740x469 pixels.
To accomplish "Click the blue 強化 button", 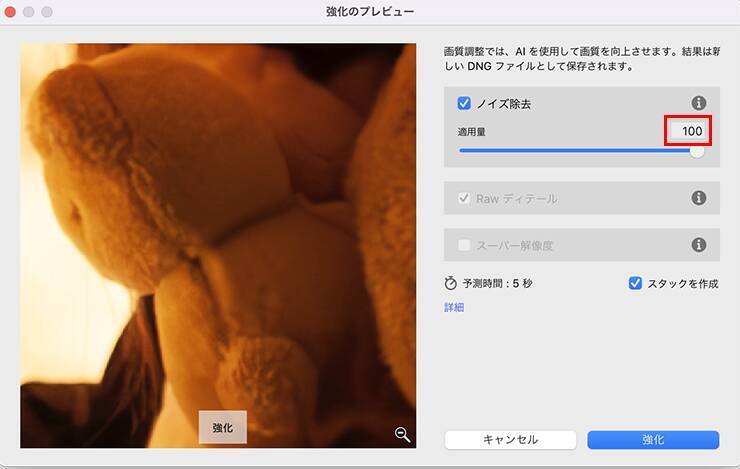I will (x=653, y=440).
